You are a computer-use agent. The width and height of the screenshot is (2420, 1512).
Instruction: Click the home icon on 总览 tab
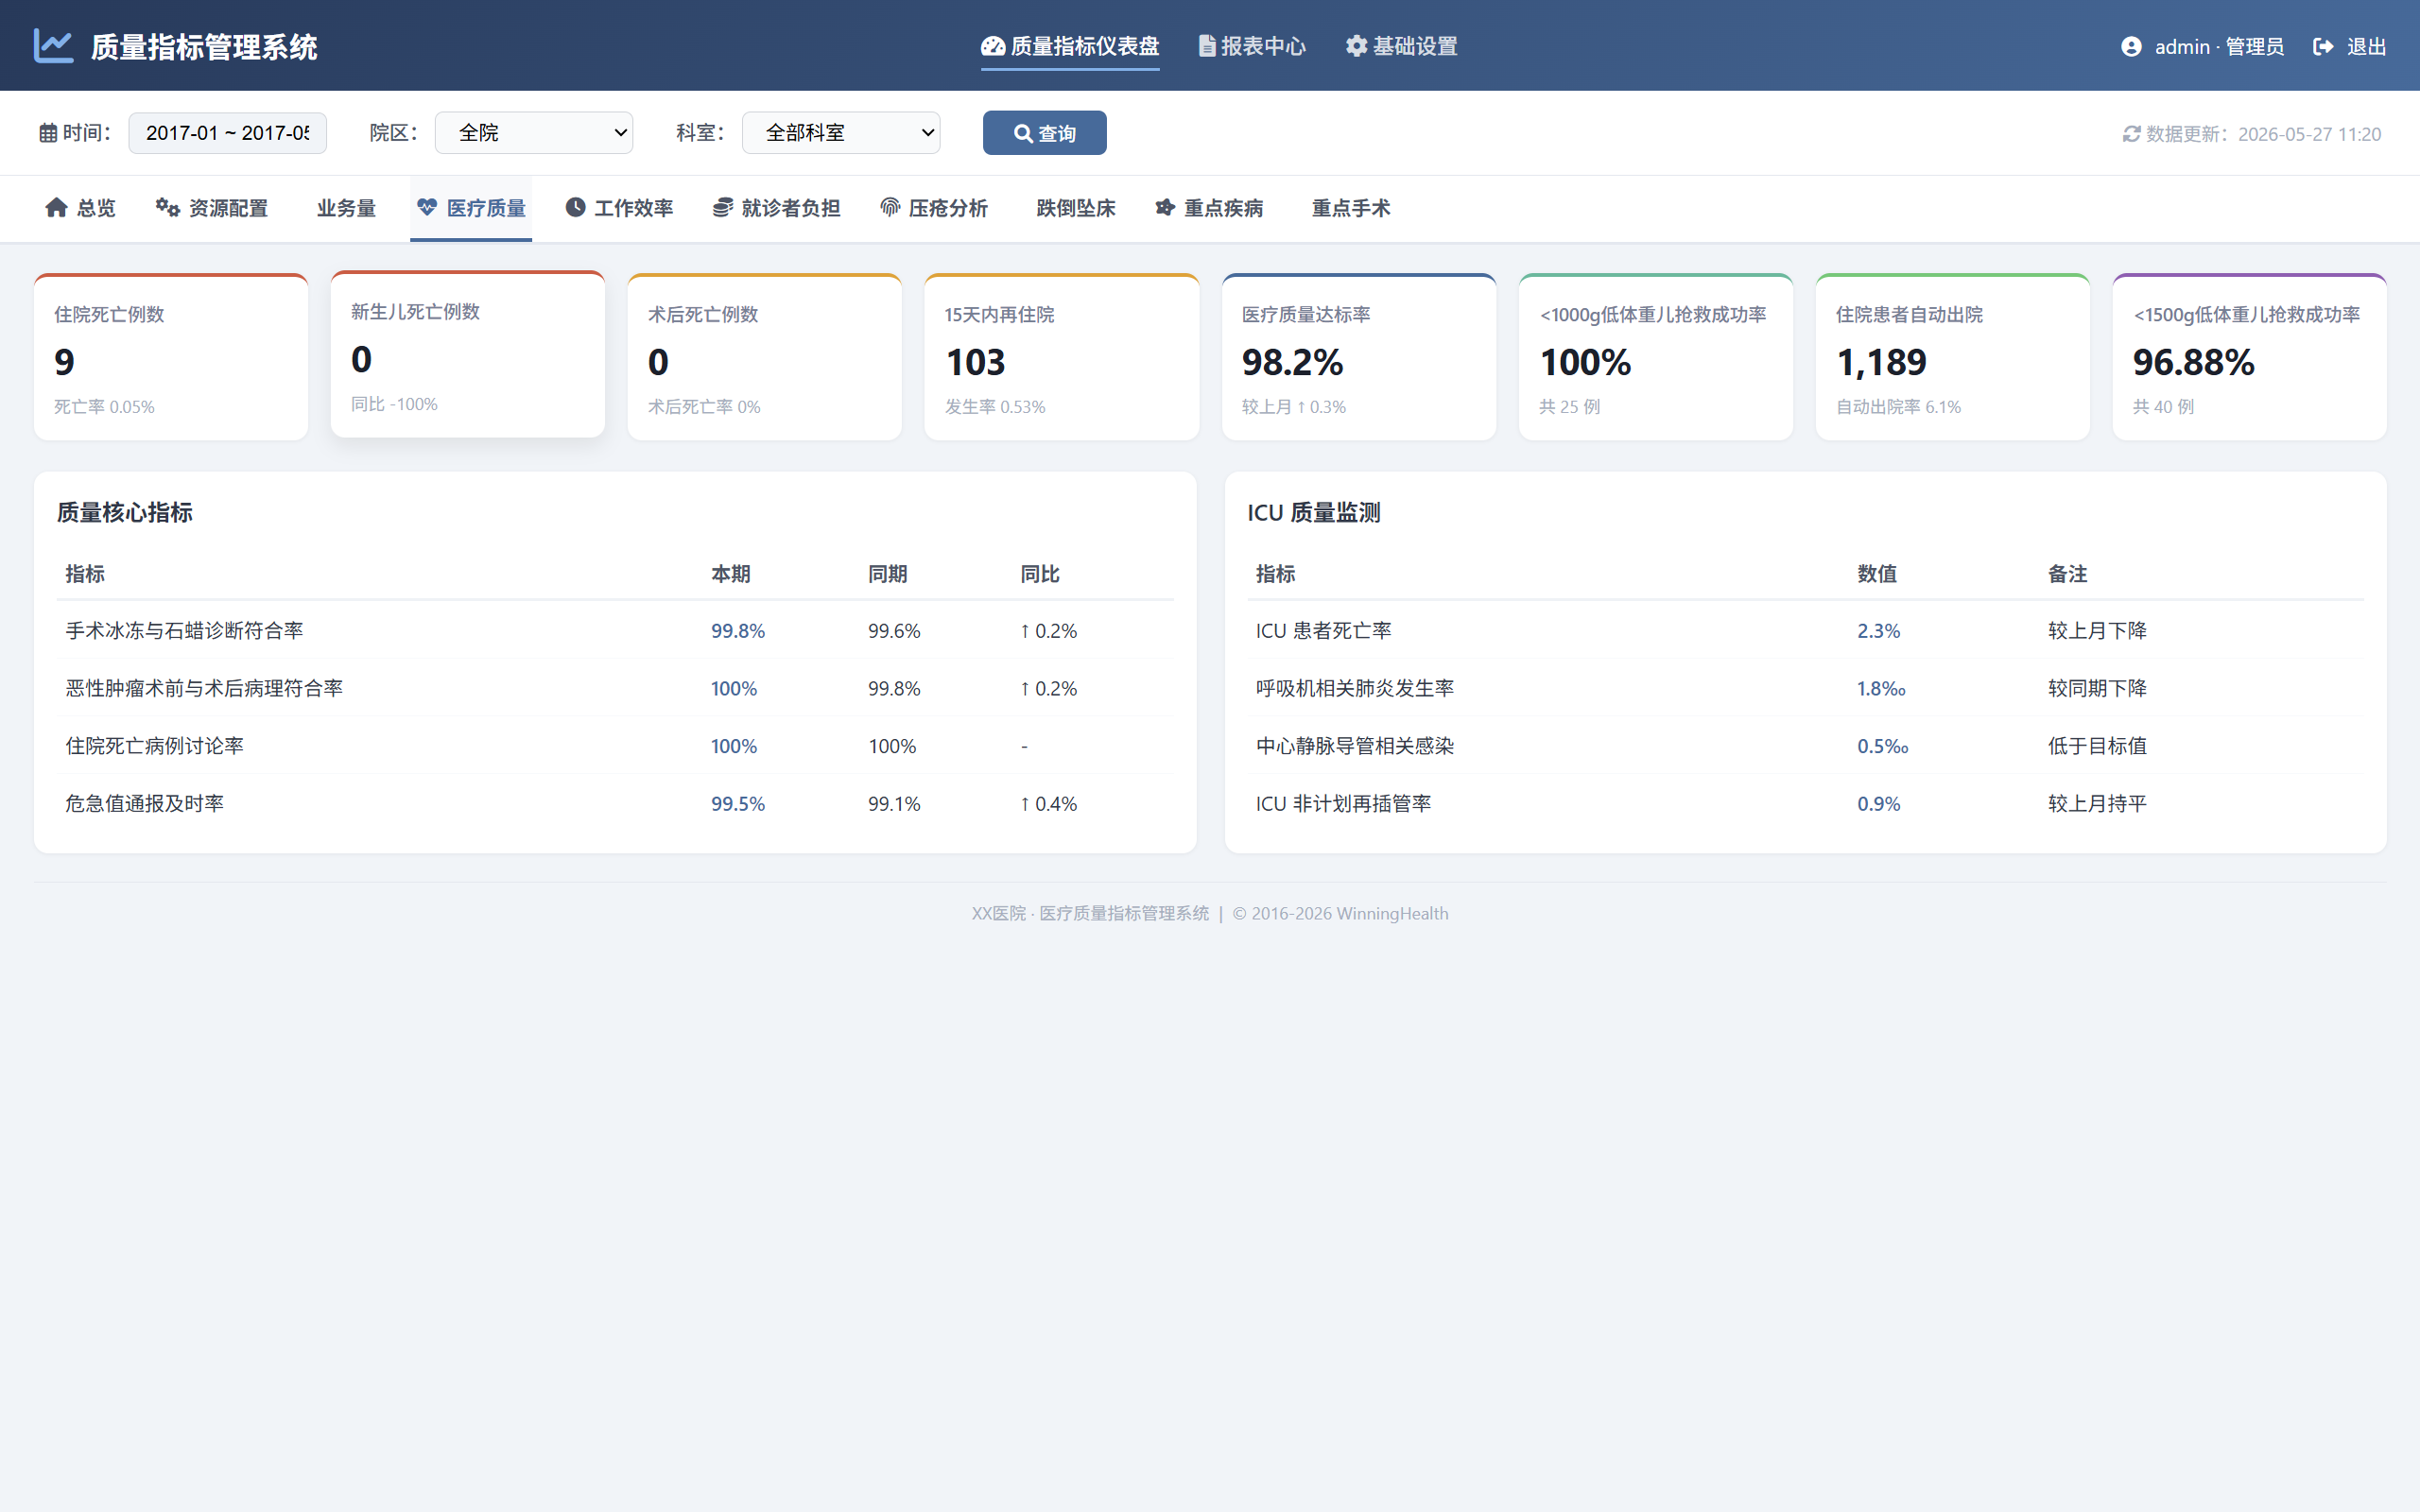(x=56, y=207)
